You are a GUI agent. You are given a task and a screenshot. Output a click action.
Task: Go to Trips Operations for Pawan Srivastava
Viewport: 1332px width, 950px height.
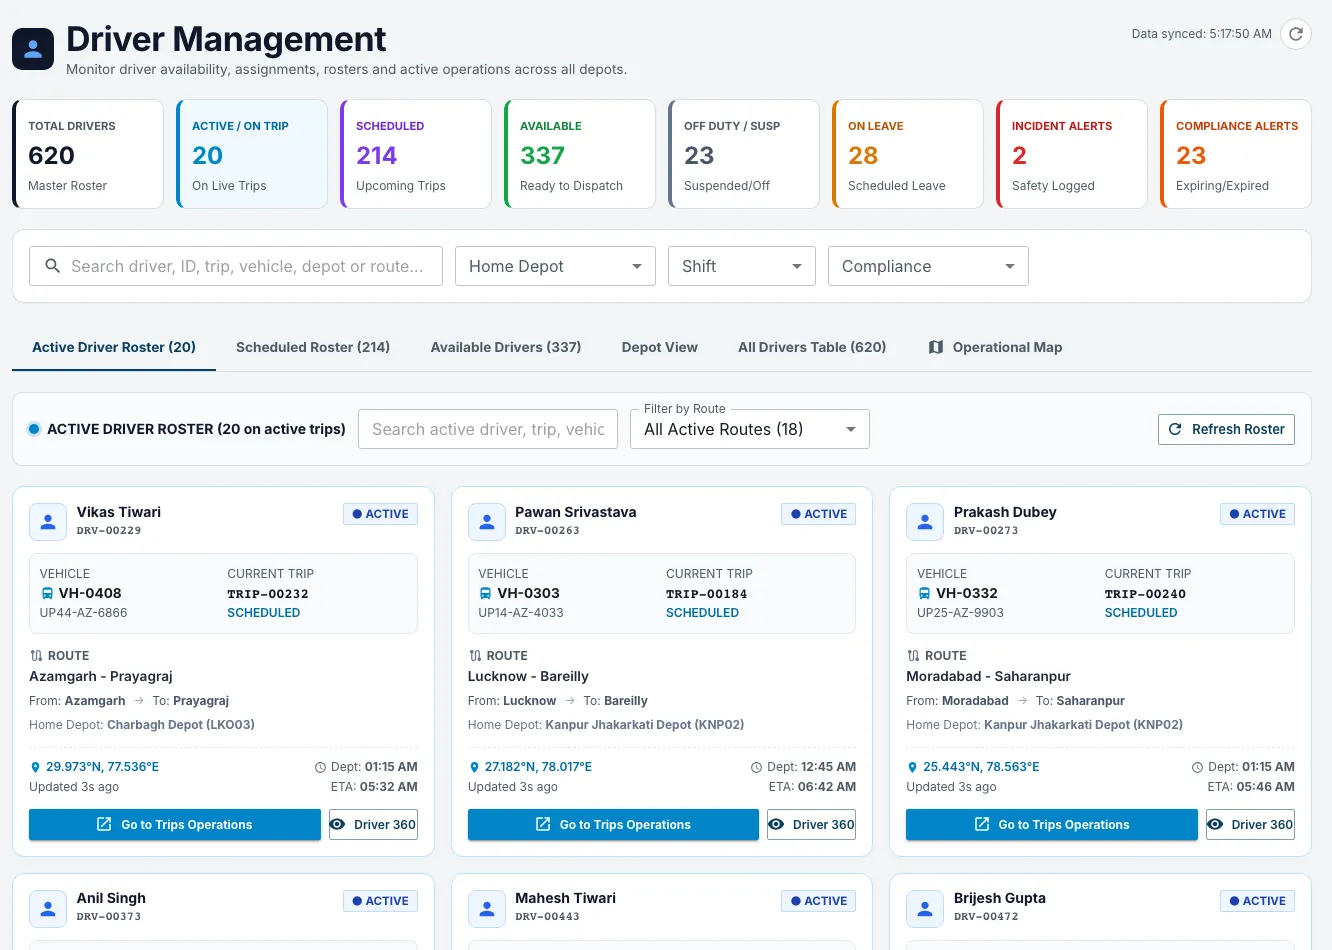(x=613, y=825)
